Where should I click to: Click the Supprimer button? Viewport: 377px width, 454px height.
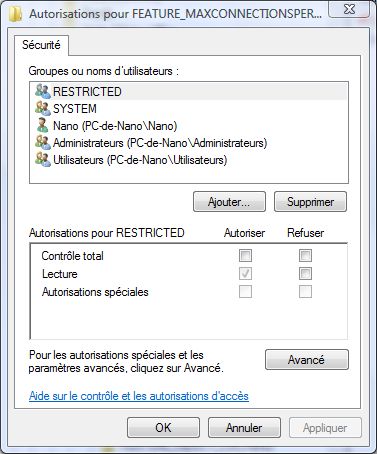310,202
